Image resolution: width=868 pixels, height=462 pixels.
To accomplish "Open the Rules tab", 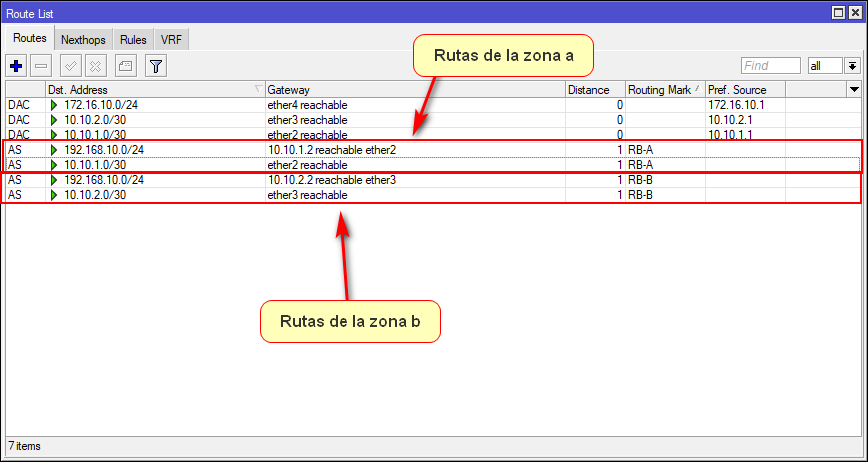I will coord(133,40).
